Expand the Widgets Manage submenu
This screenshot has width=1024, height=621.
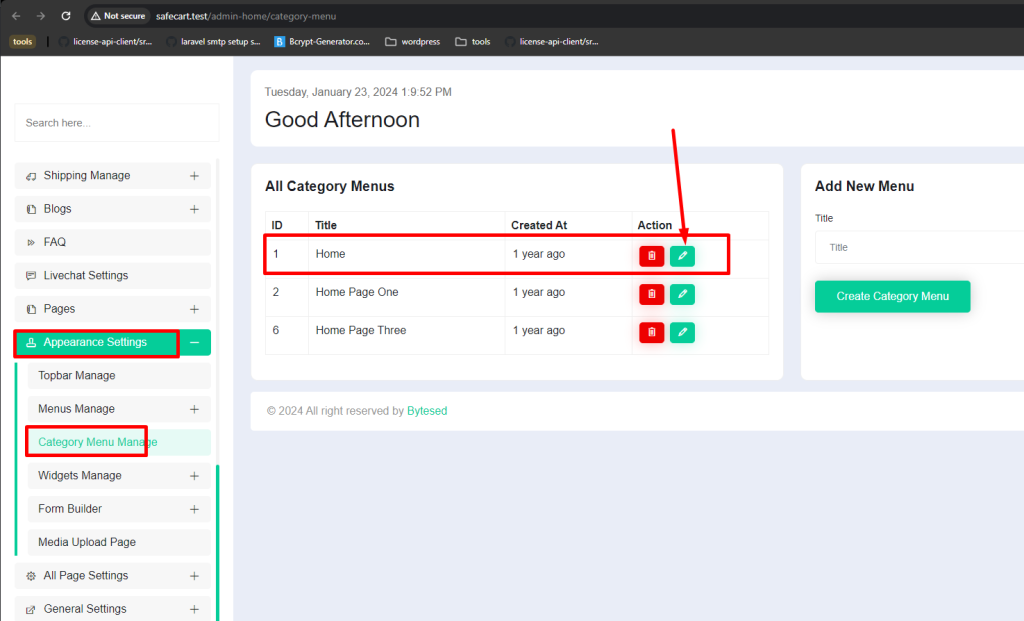[x=194, y=476]
